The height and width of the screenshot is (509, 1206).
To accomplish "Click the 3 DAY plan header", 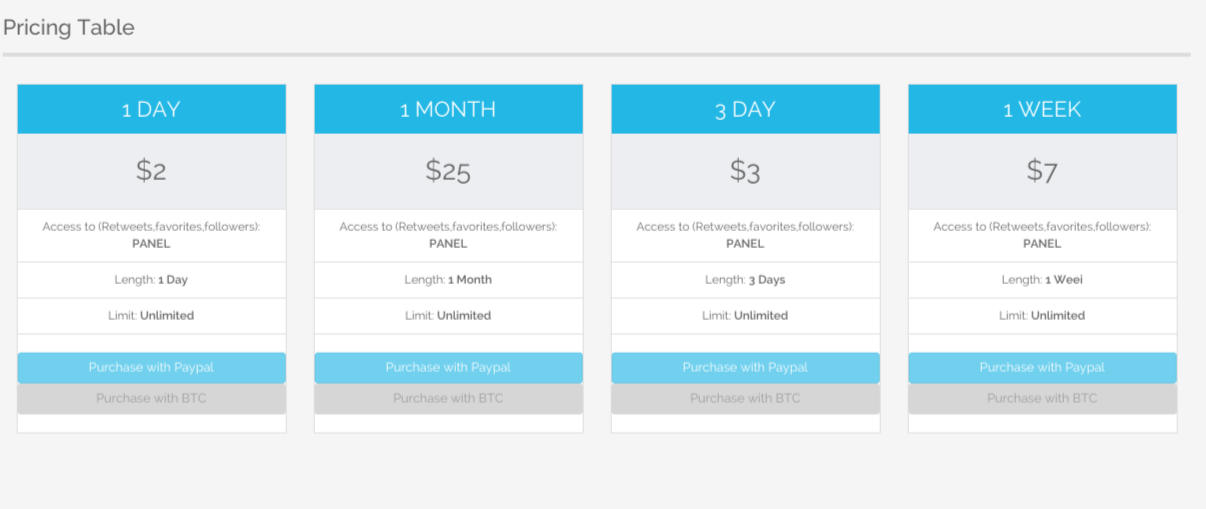I will click(x=745, y=109).
